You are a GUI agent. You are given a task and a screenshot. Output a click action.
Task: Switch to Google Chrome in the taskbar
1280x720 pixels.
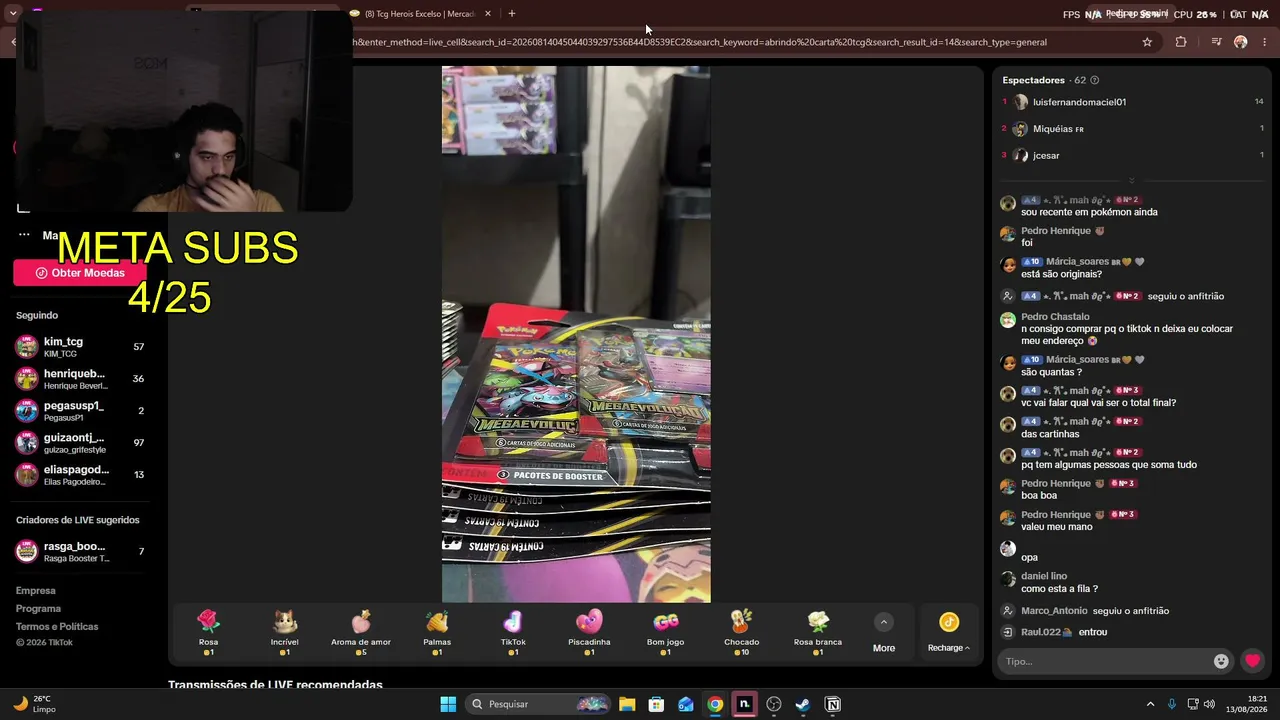(715, 704)
